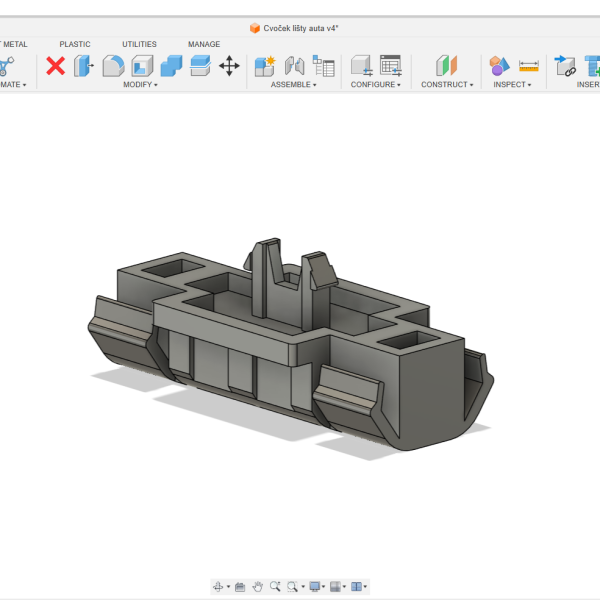
Task: Click the Configure model icon
Action: tap(362, 66)
